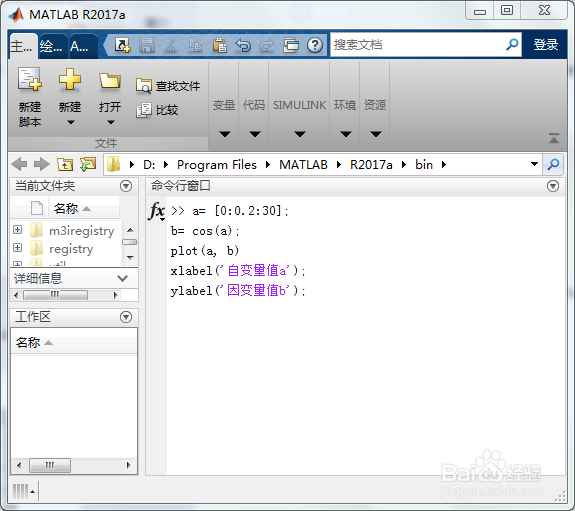Click the Paste clipboard icon
575x511 pixels.
point(219,45)
